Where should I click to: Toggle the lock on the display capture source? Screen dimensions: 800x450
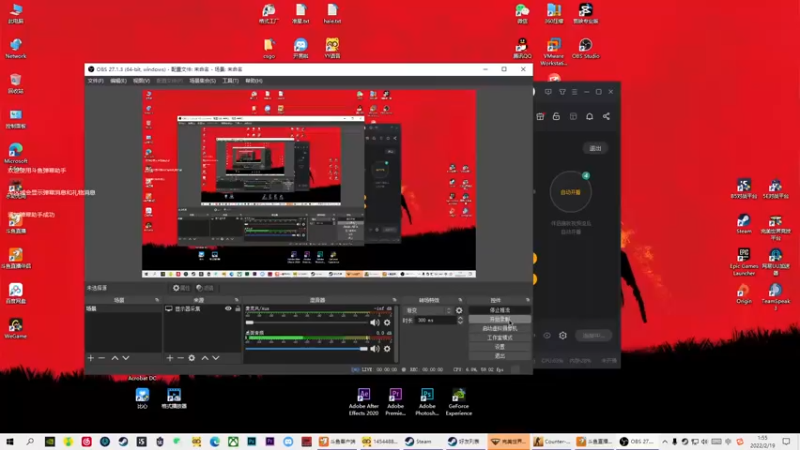pyautogui.click(x=238, y=309)
